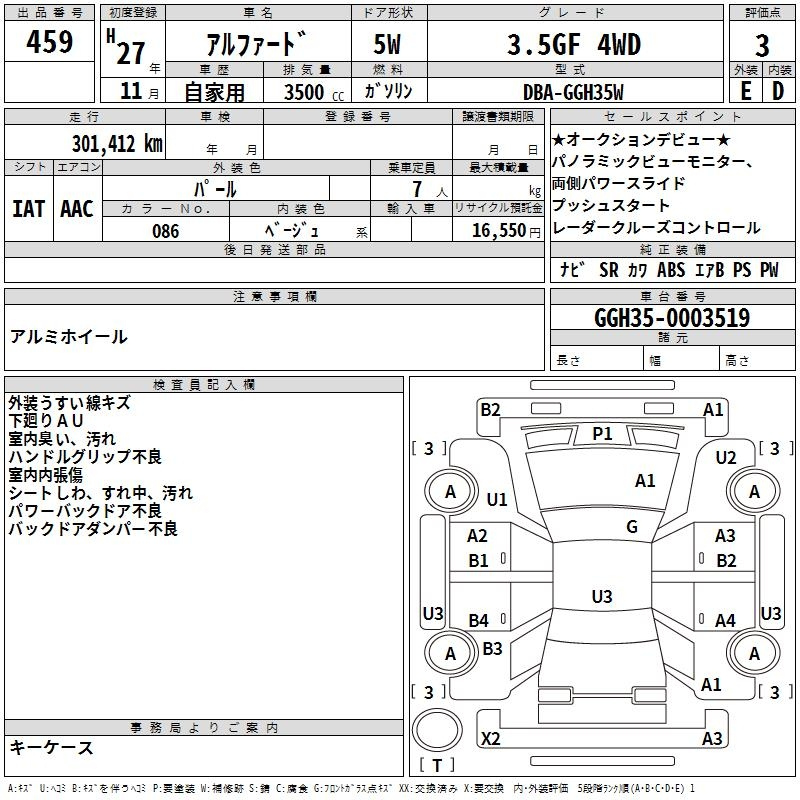Click the air conditioner value AAC
This screenshot has width=800, height=800.
click(77, 209)
